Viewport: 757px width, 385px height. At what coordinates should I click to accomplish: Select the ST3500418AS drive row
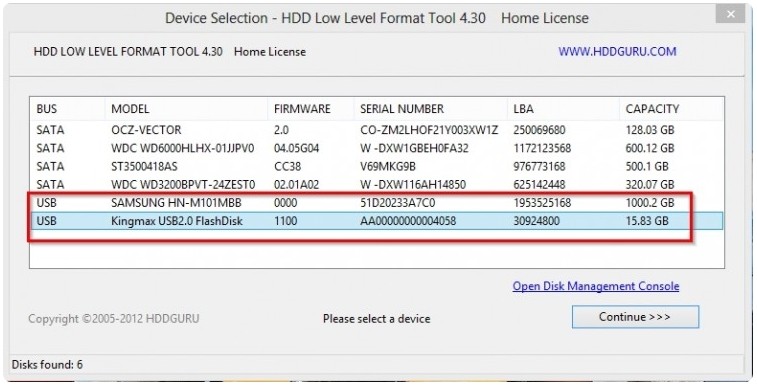pyautogui.click(x=377, y=167)
